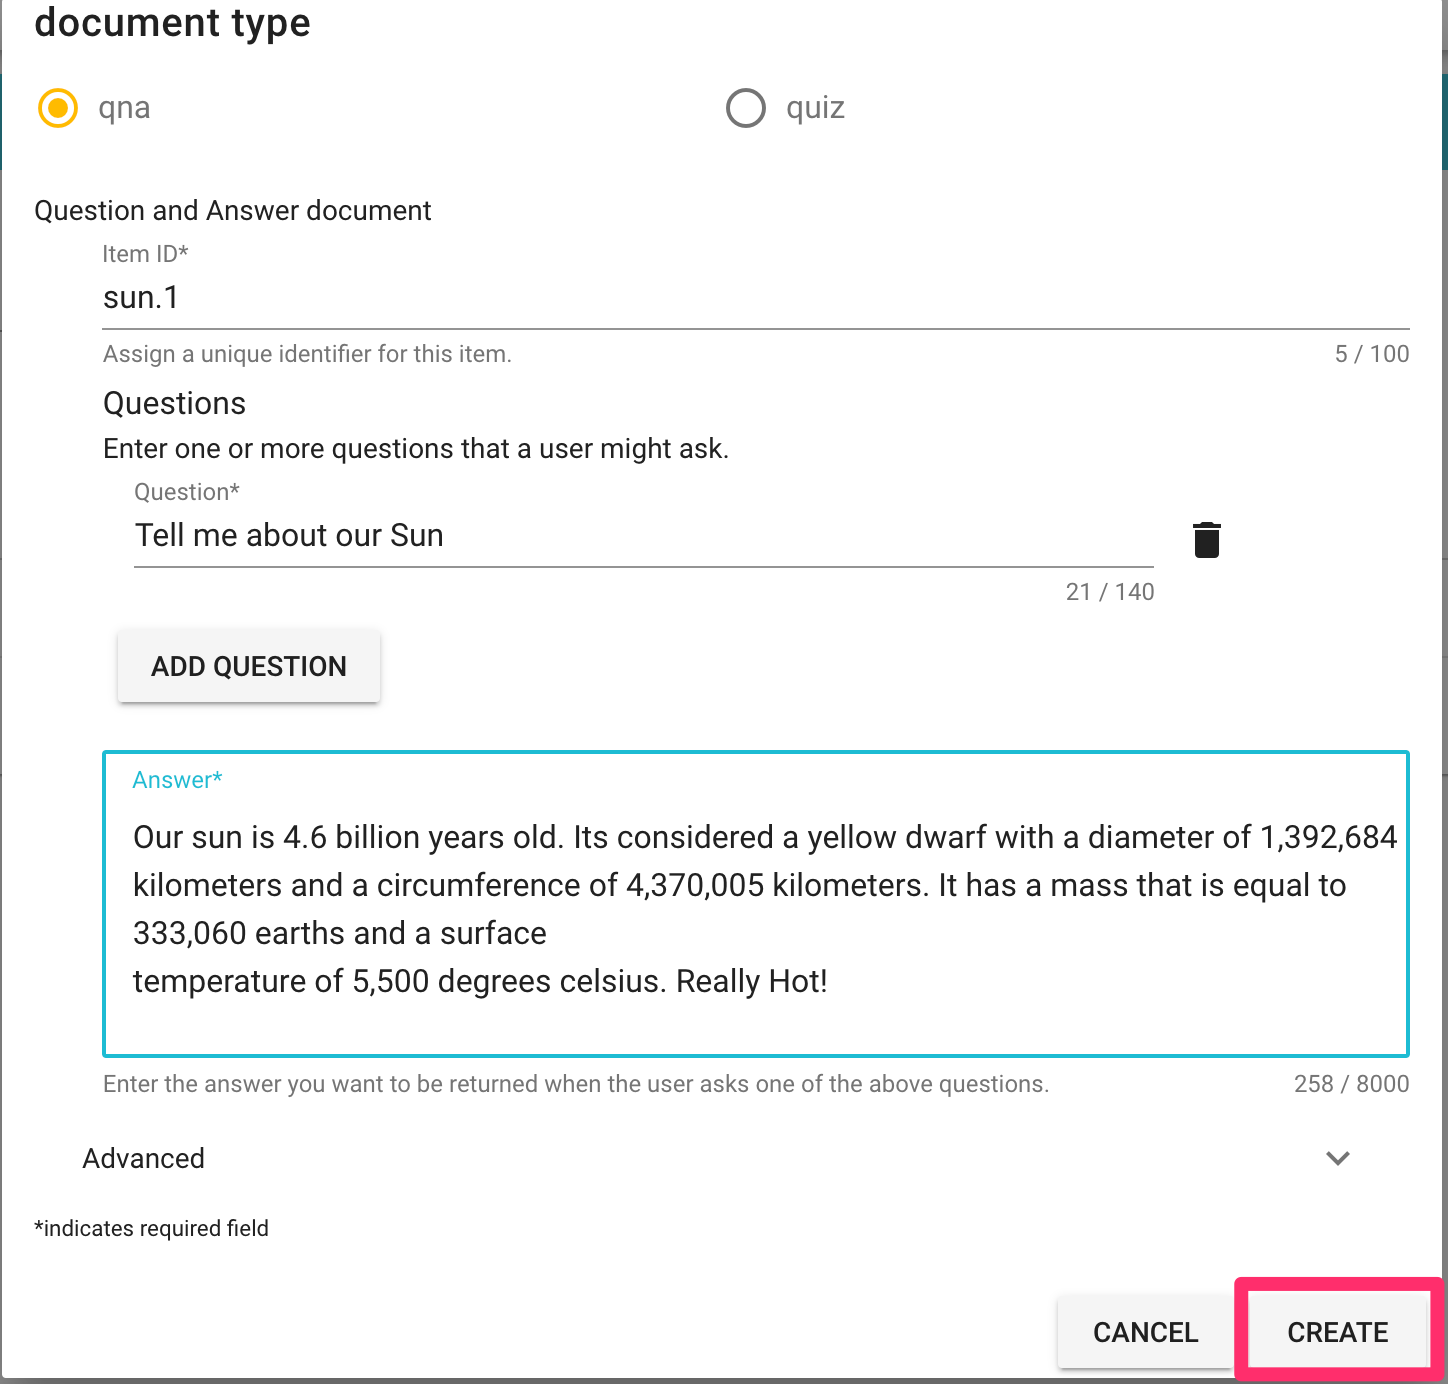The width and height of the screenshot is (1448, 1384).
Task: Click the 'Assign a unique identifier' hint
Action: click(307, 354)
